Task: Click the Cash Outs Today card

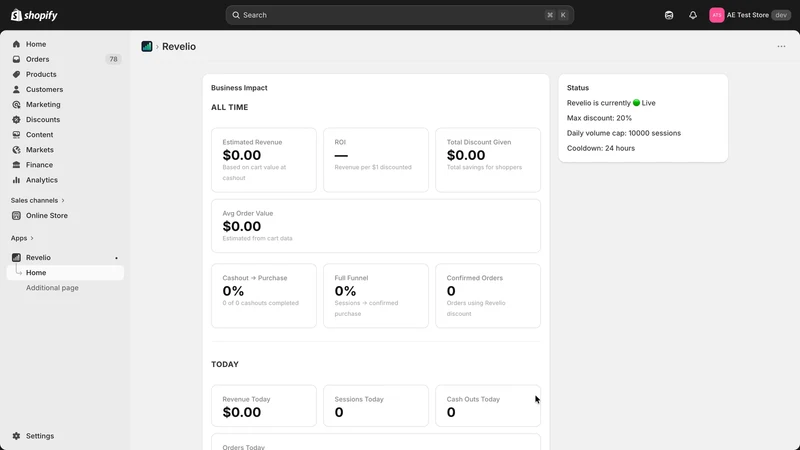Action: click(488, 406)
